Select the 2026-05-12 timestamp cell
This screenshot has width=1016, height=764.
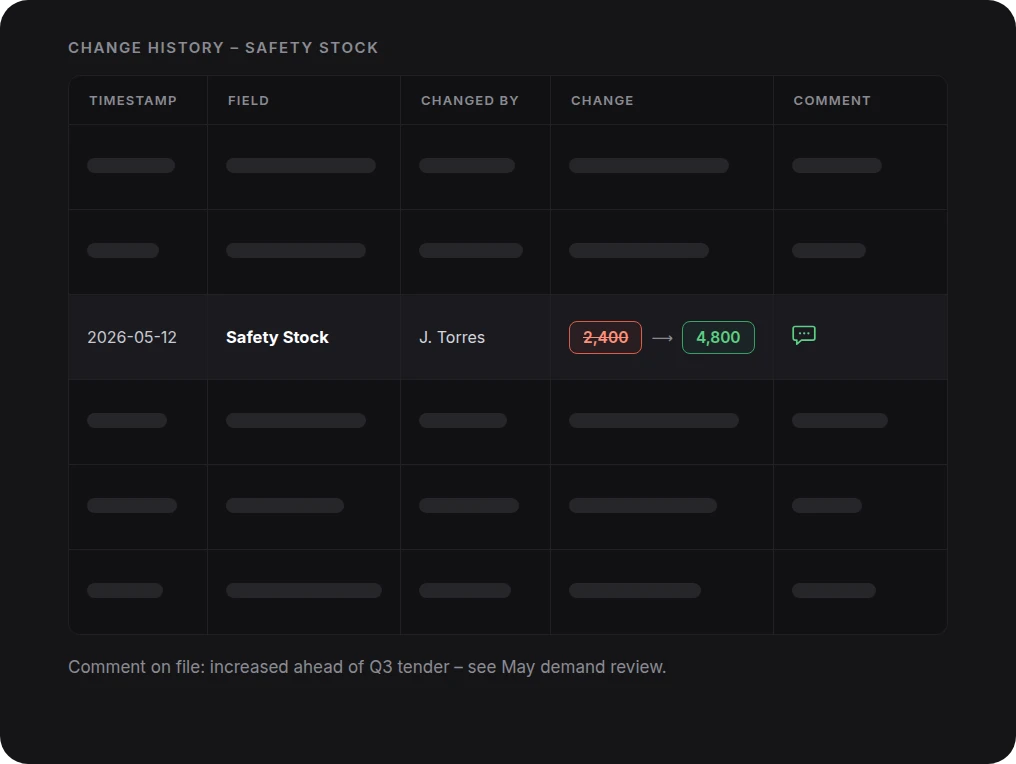pyautogui.click(x=138, y=337)
